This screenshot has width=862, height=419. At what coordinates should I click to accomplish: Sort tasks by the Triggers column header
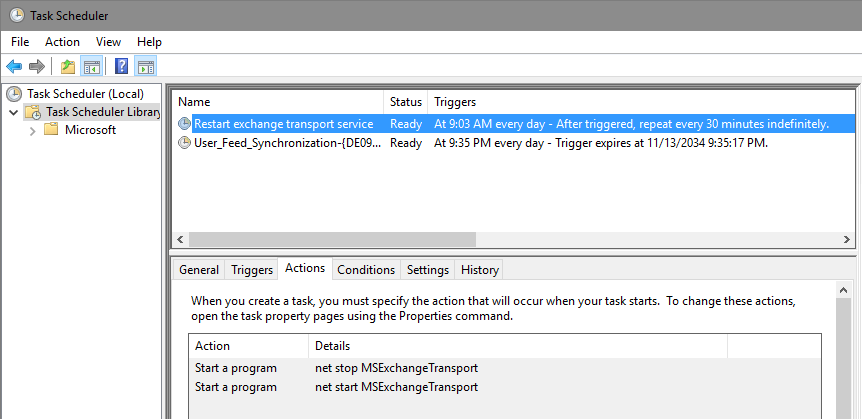pyautogui.click(x=641, y=102)
